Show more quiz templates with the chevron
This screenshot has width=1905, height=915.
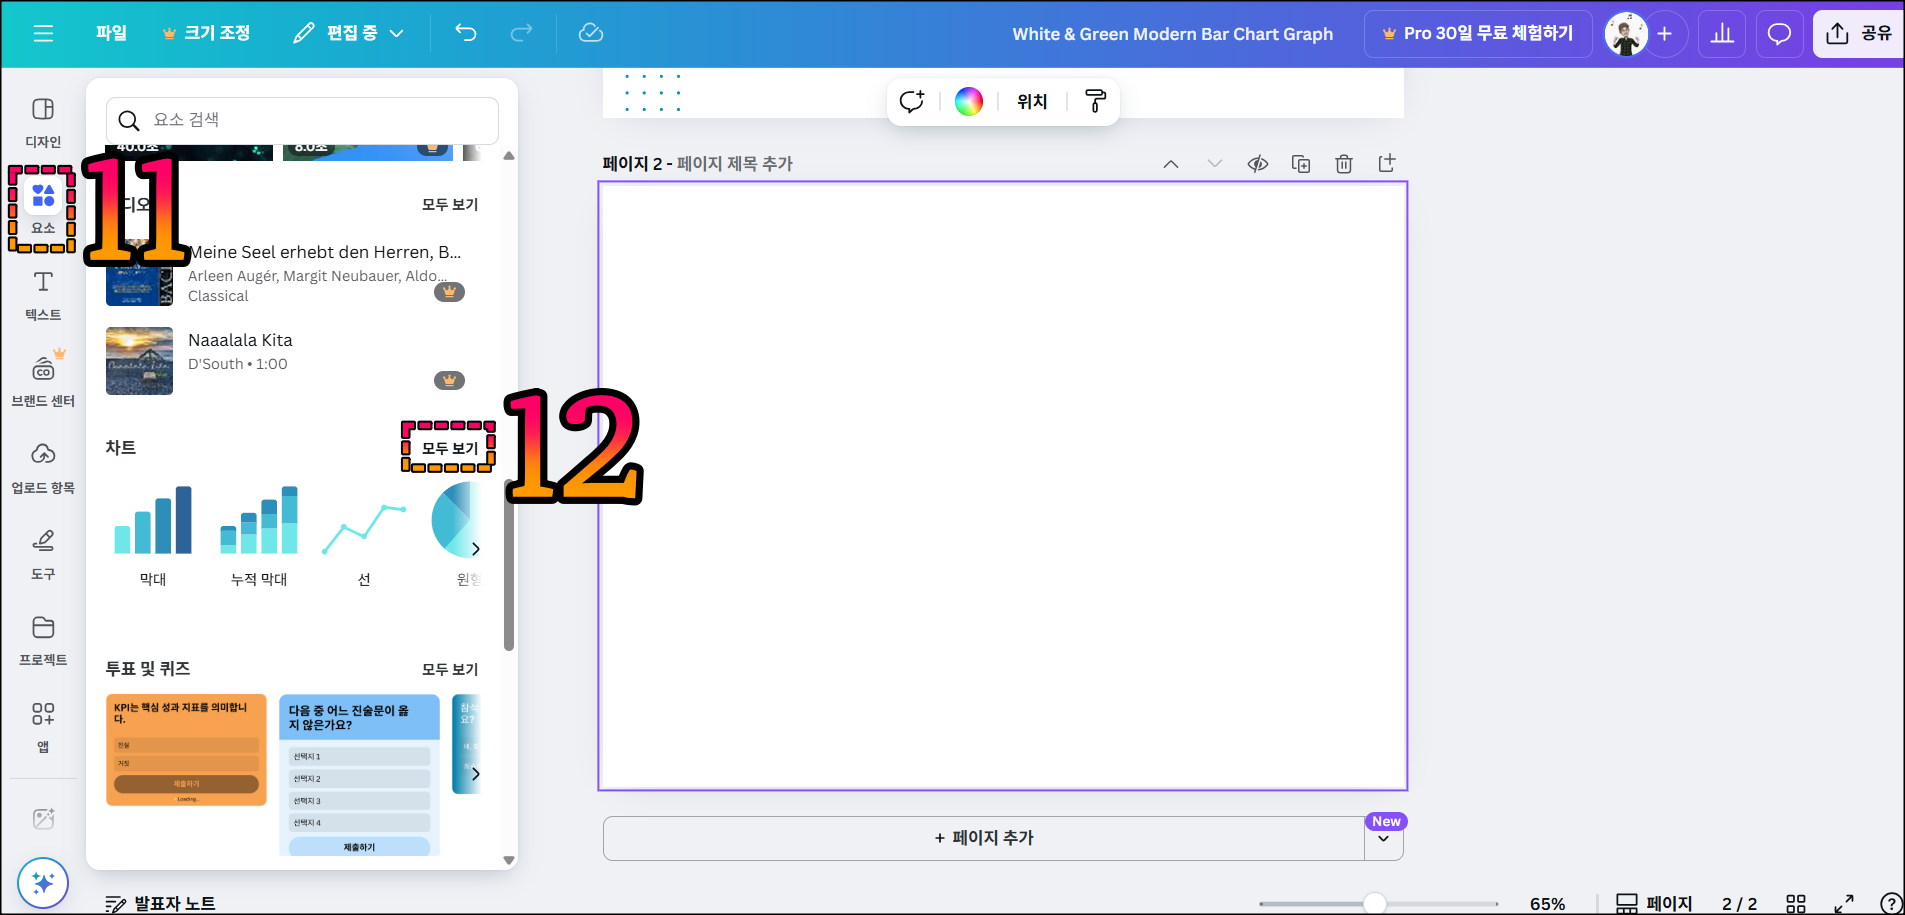[475, 773]
